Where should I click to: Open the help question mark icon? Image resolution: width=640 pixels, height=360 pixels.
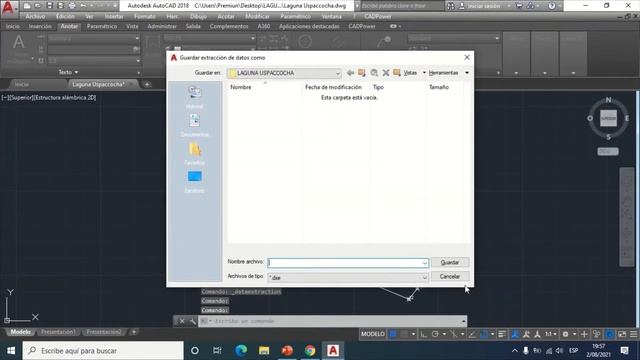[551, 6]
